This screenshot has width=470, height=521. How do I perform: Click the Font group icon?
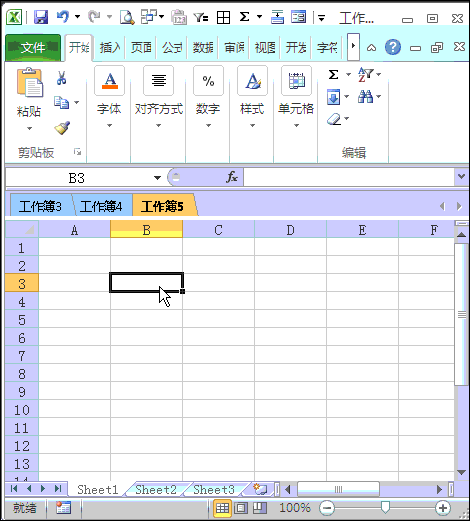tap(110, 81)
